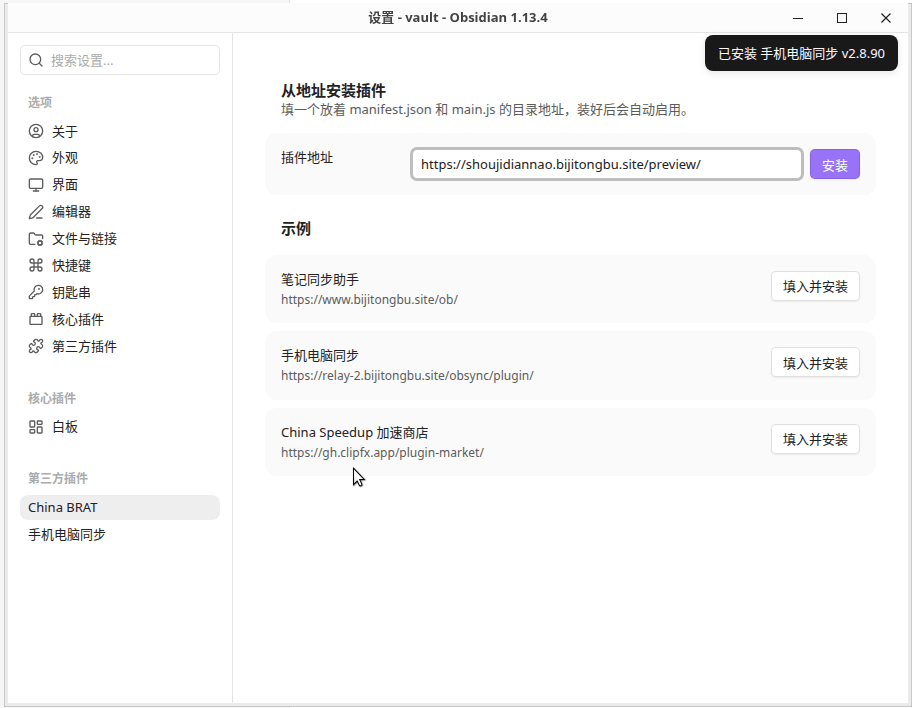The image size is (912, 708).
Task: Close the settings window
Action: (x=885, y=18)
